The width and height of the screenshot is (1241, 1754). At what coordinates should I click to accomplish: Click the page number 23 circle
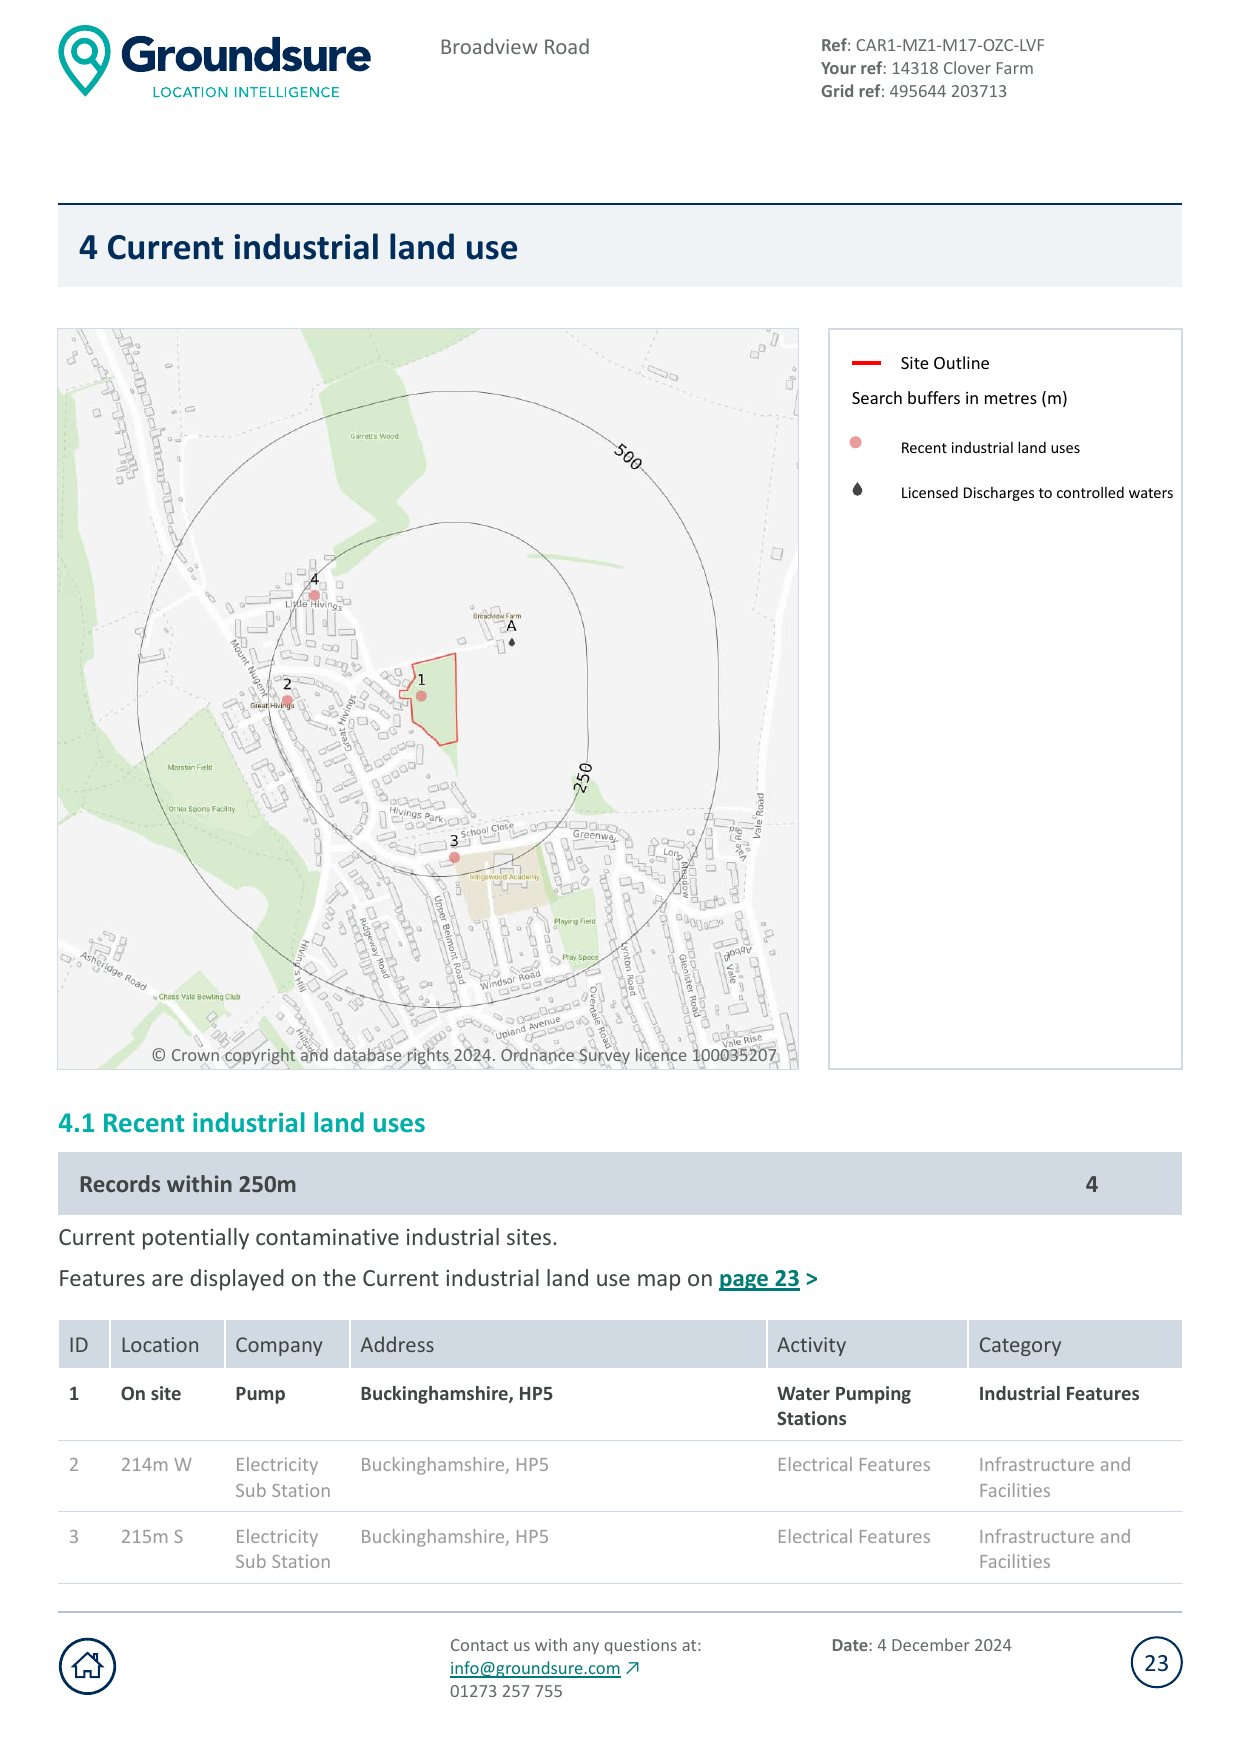pyautogui.click(x=1156, y=1663)
